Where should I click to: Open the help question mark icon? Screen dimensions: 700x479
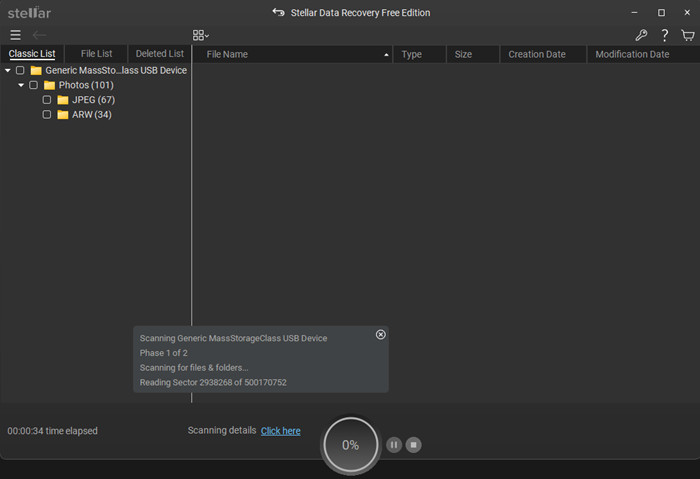coord(665,35)
